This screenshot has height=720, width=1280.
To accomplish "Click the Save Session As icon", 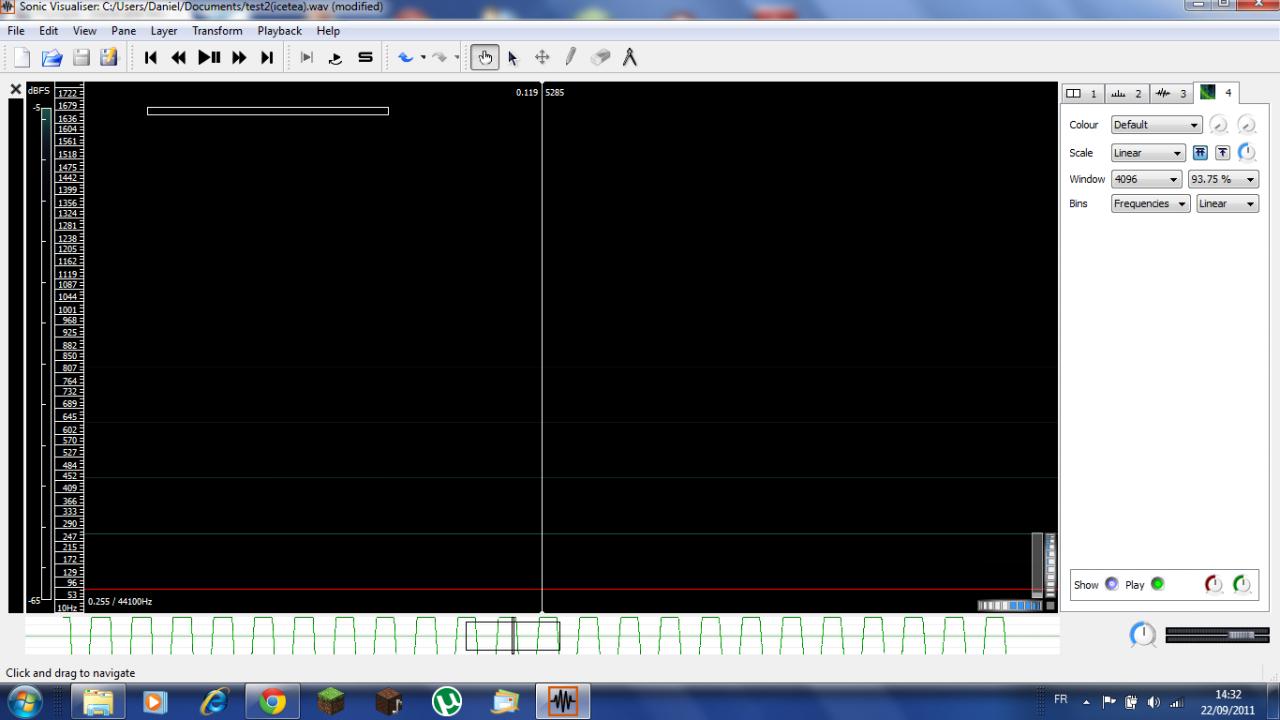I will tap(108, 58).
